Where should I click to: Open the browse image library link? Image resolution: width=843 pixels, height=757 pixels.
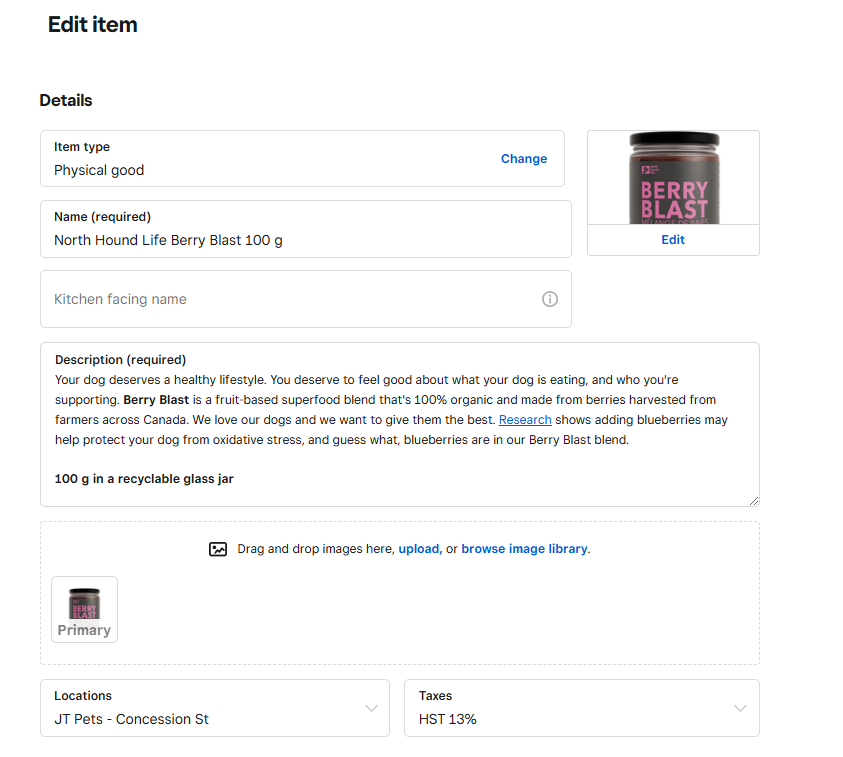tap(524, 549)
